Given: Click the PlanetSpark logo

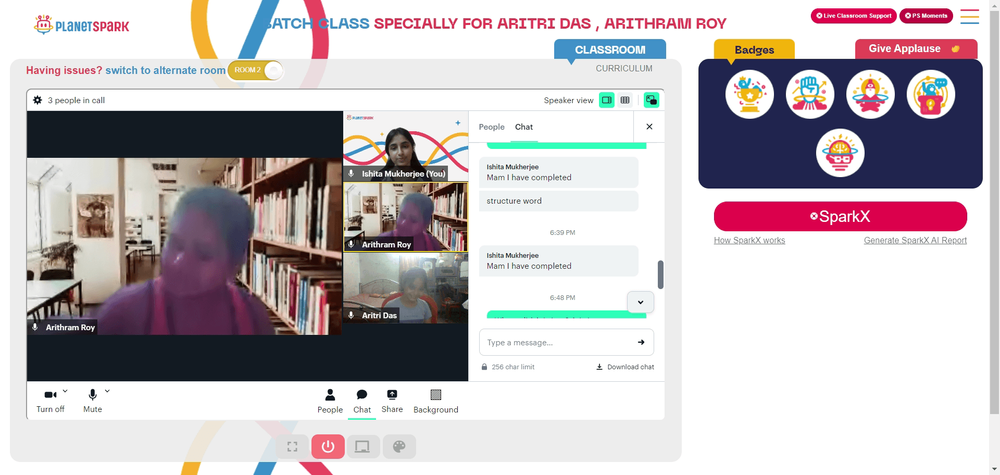Looking at the screenshot, I should pyautogui.click(x=82, y=26).
